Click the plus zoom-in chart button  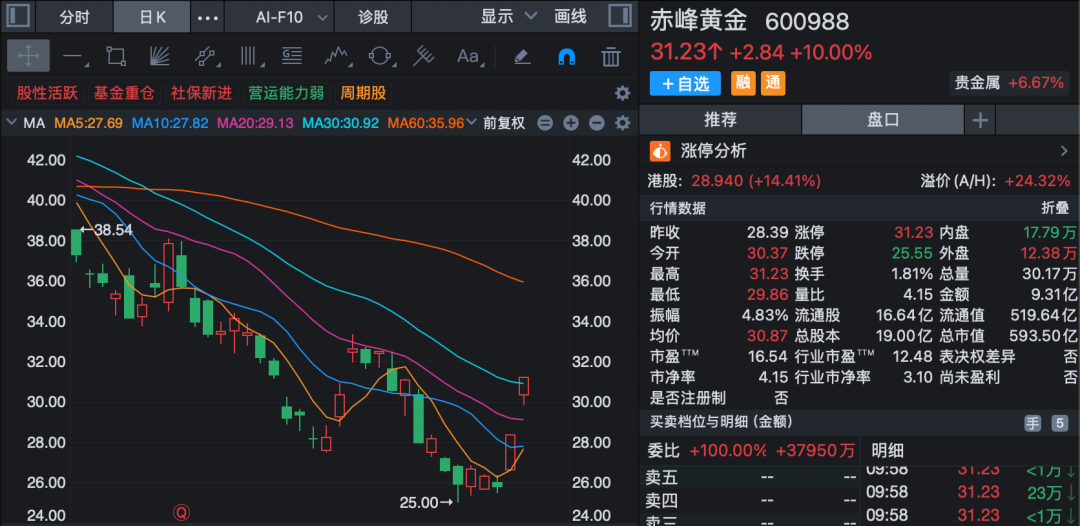tap(570, 123)
